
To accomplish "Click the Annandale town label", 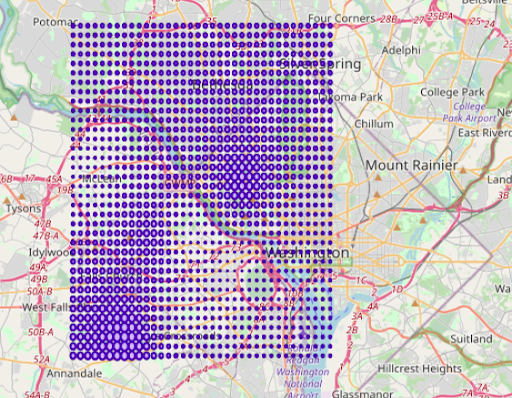I will pos(74,373).
